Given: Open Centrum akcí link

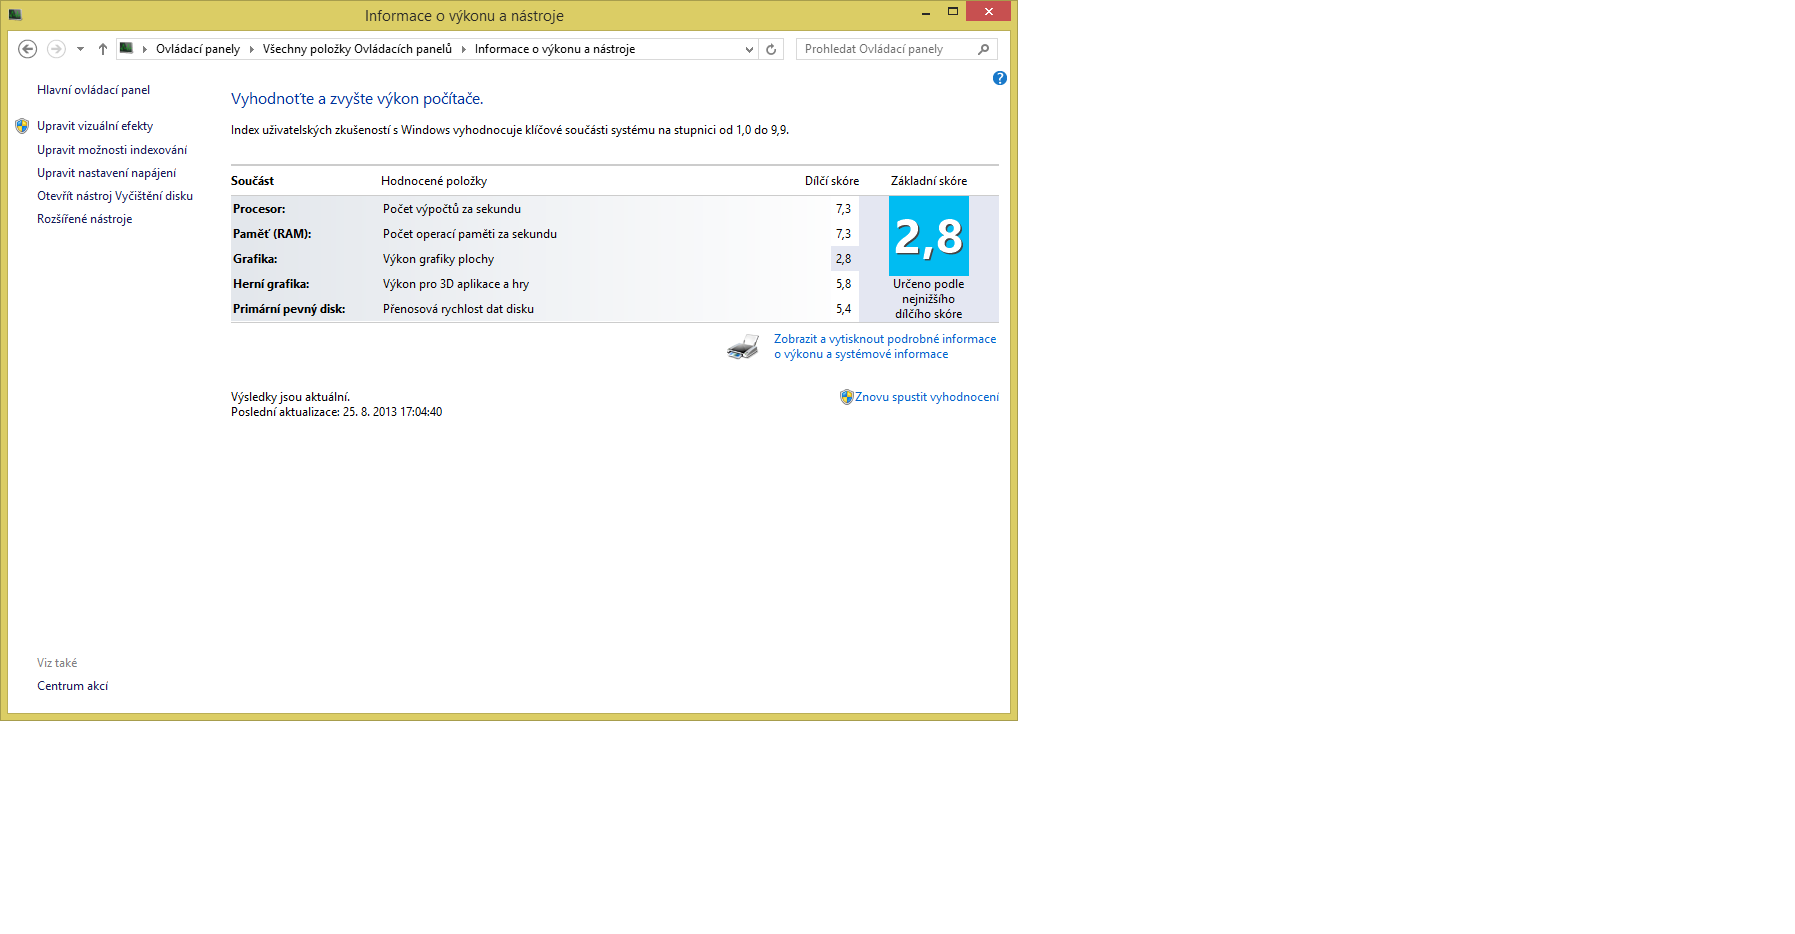Looking at the screenshot, I should tap(73, 686).
